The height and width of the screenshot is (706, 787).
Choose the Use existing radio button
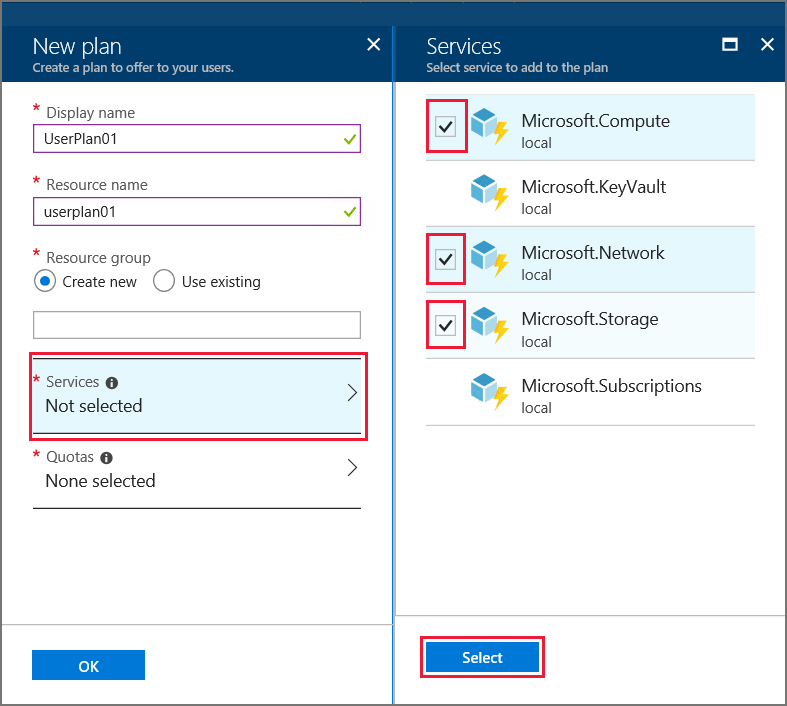[164, 281]
